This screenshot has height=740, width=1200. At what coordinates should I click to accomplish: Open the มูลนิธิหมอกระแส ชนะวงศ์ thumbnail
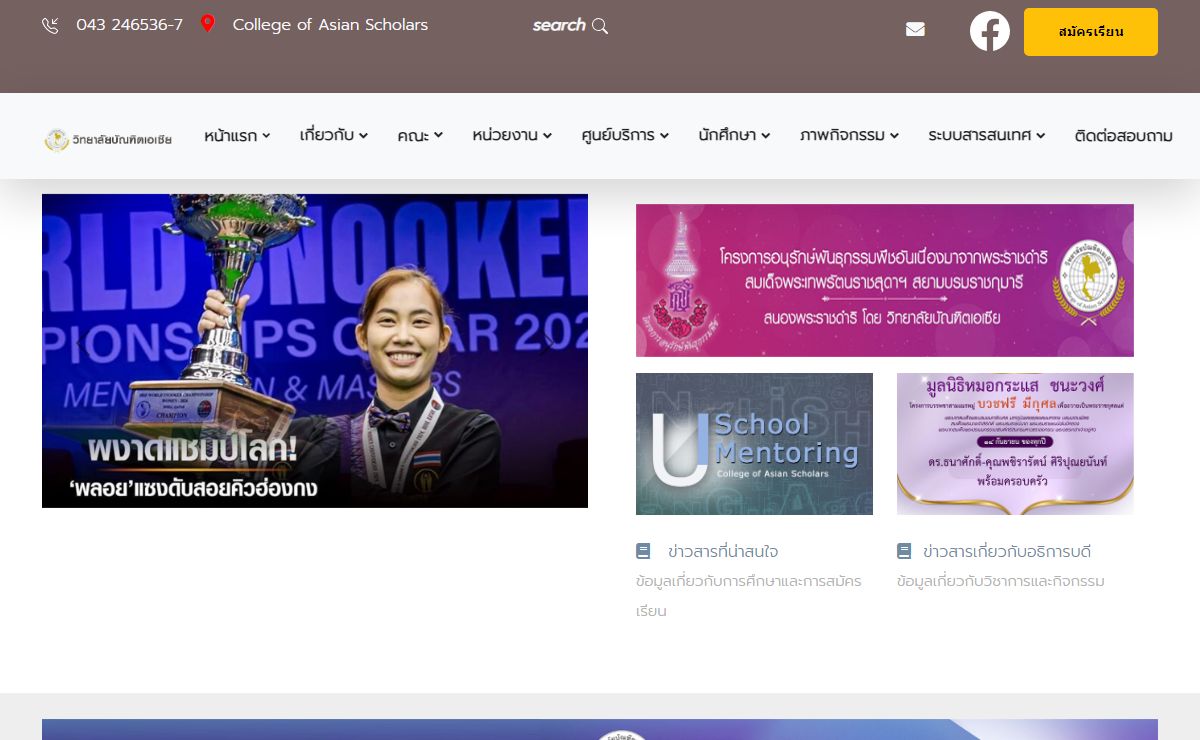pos(1015,444)
